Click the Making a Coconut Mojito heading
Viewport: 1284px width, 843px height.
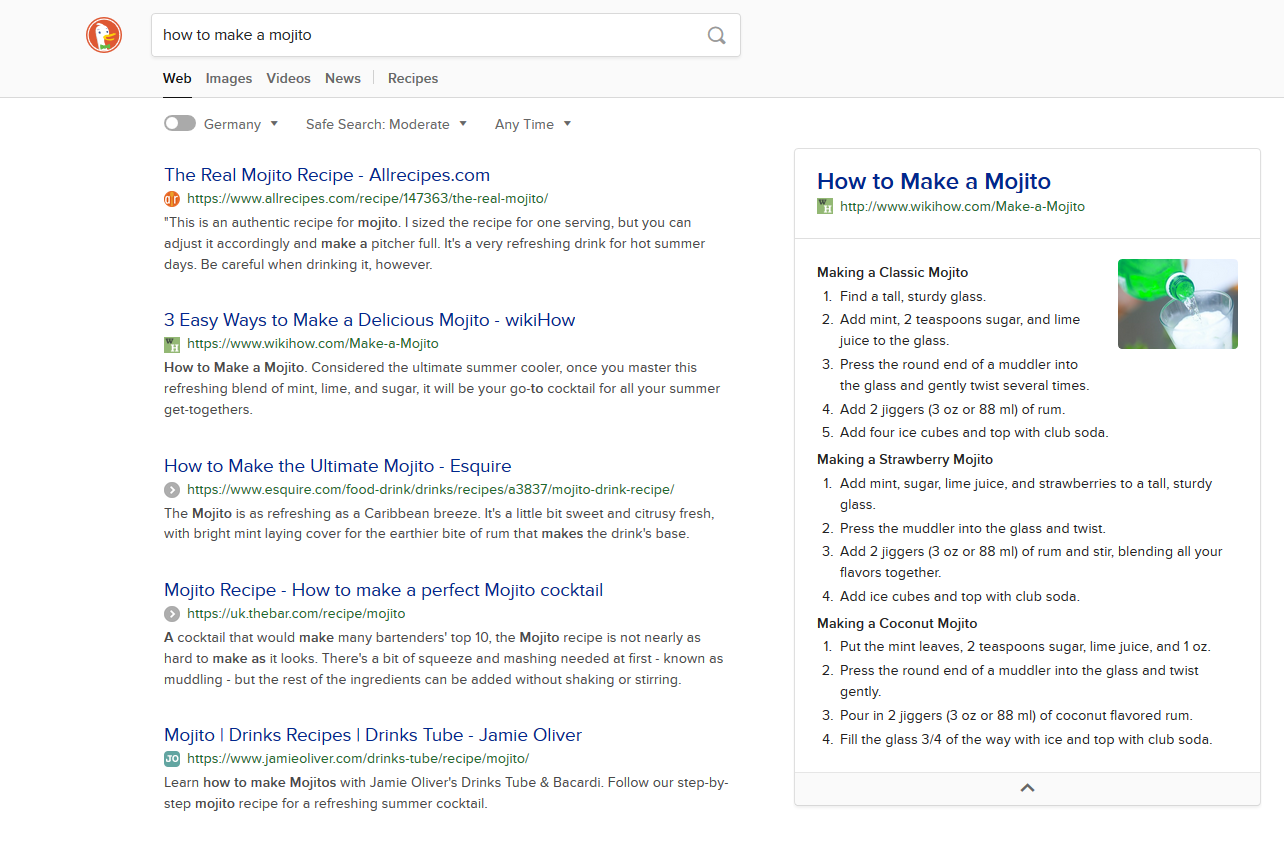(897, 623)
